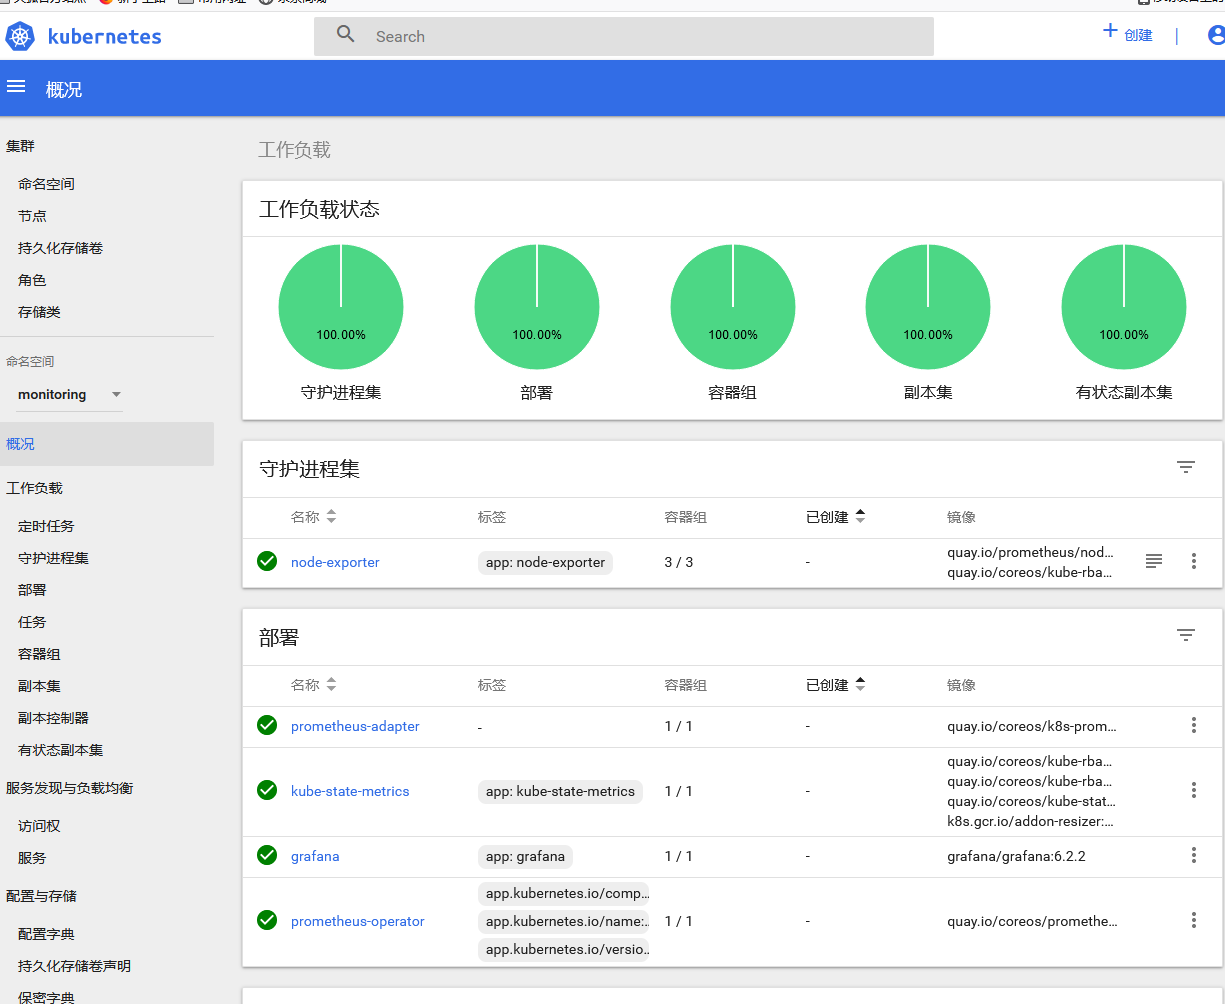Viewport: 1225px width, 1004px height.
Task: Click green status check for prometheus-adapter
Action: pyautogui.click(x=267, y=725)
